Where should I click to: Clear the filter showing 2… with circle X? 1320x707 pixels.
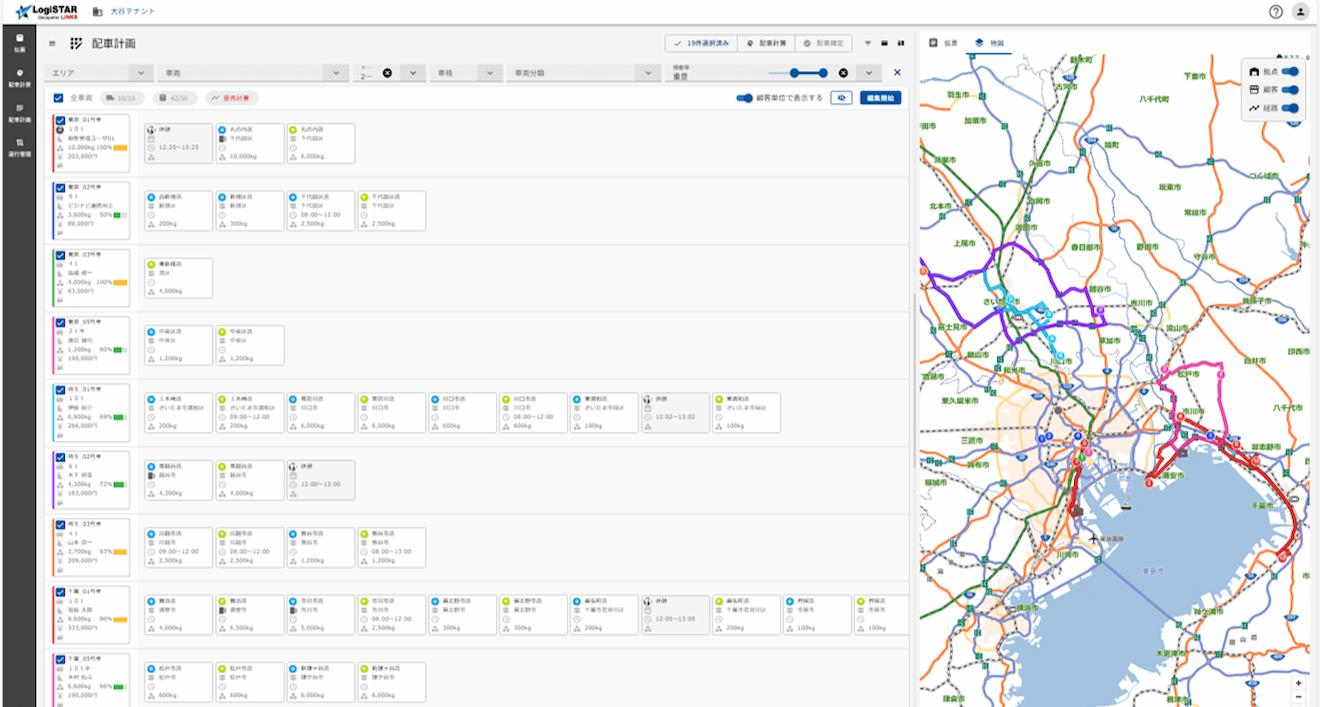pos(387,73)
